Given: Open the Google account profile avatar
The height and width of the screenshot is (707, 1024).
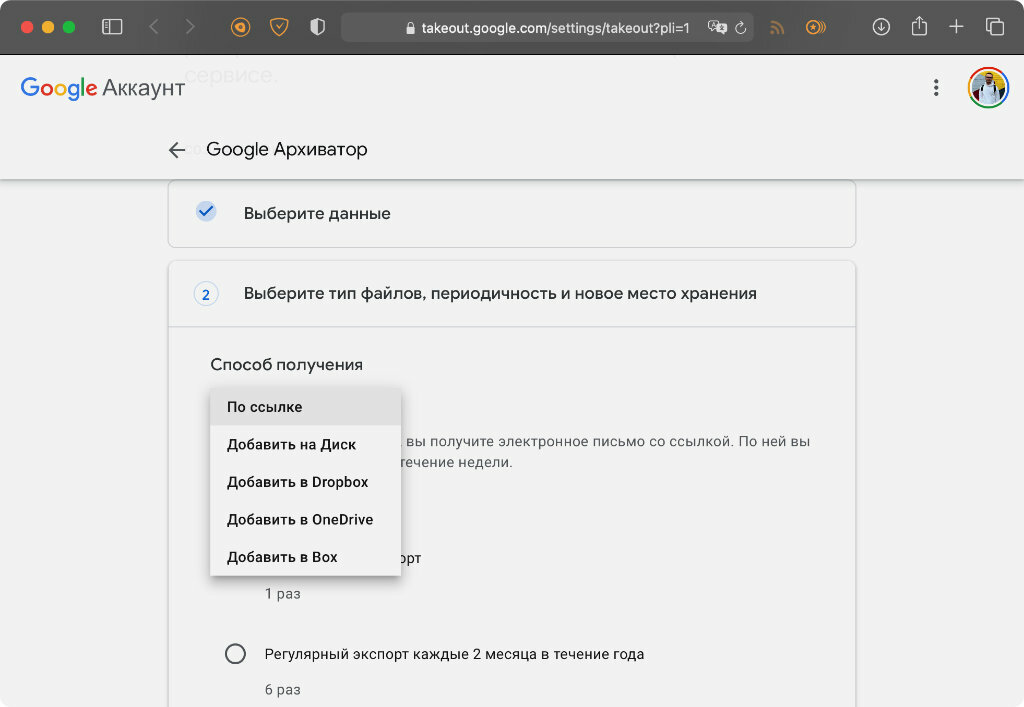Looking at the screenshot, I should pos(988,87).
